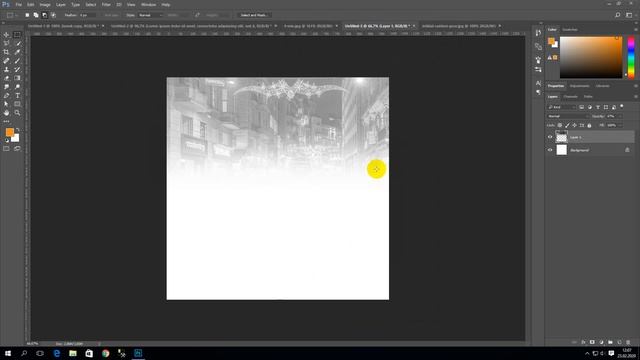The image size is (640, 360).
Task: Open the Layers panel options menu
Action: pos(636,97)
